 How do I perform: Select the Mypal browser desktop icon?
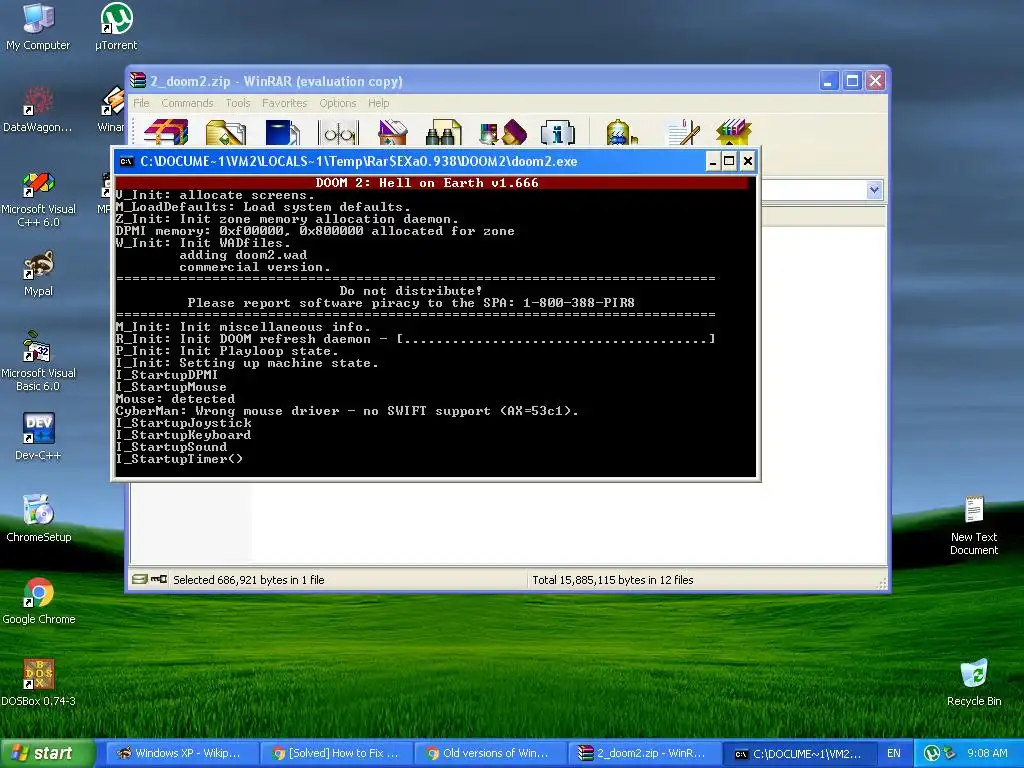pyautogui.click(x=38, y=274)
